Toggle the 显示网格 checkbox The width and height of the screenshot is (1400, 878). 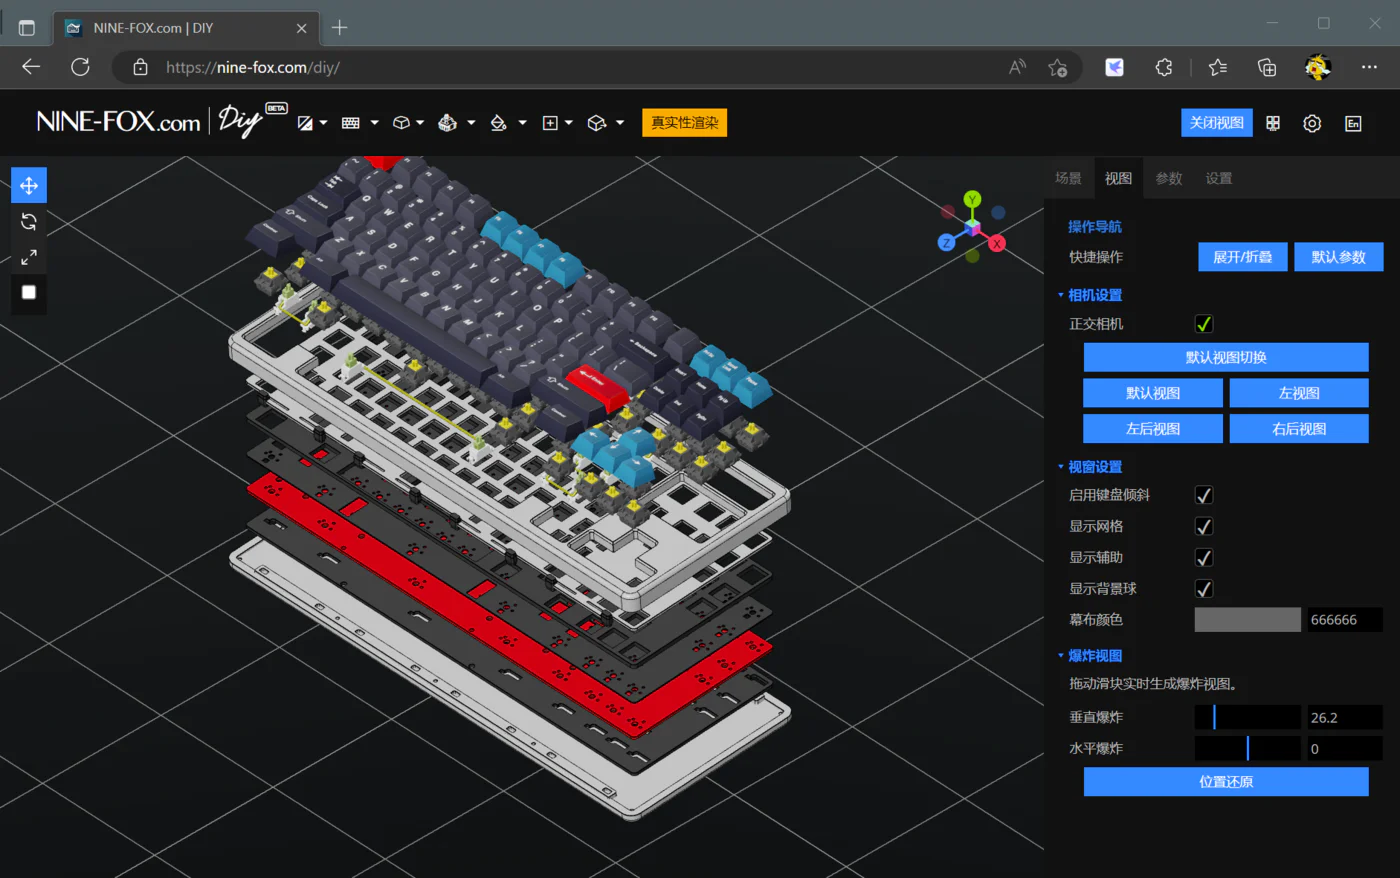[1204, 526]
